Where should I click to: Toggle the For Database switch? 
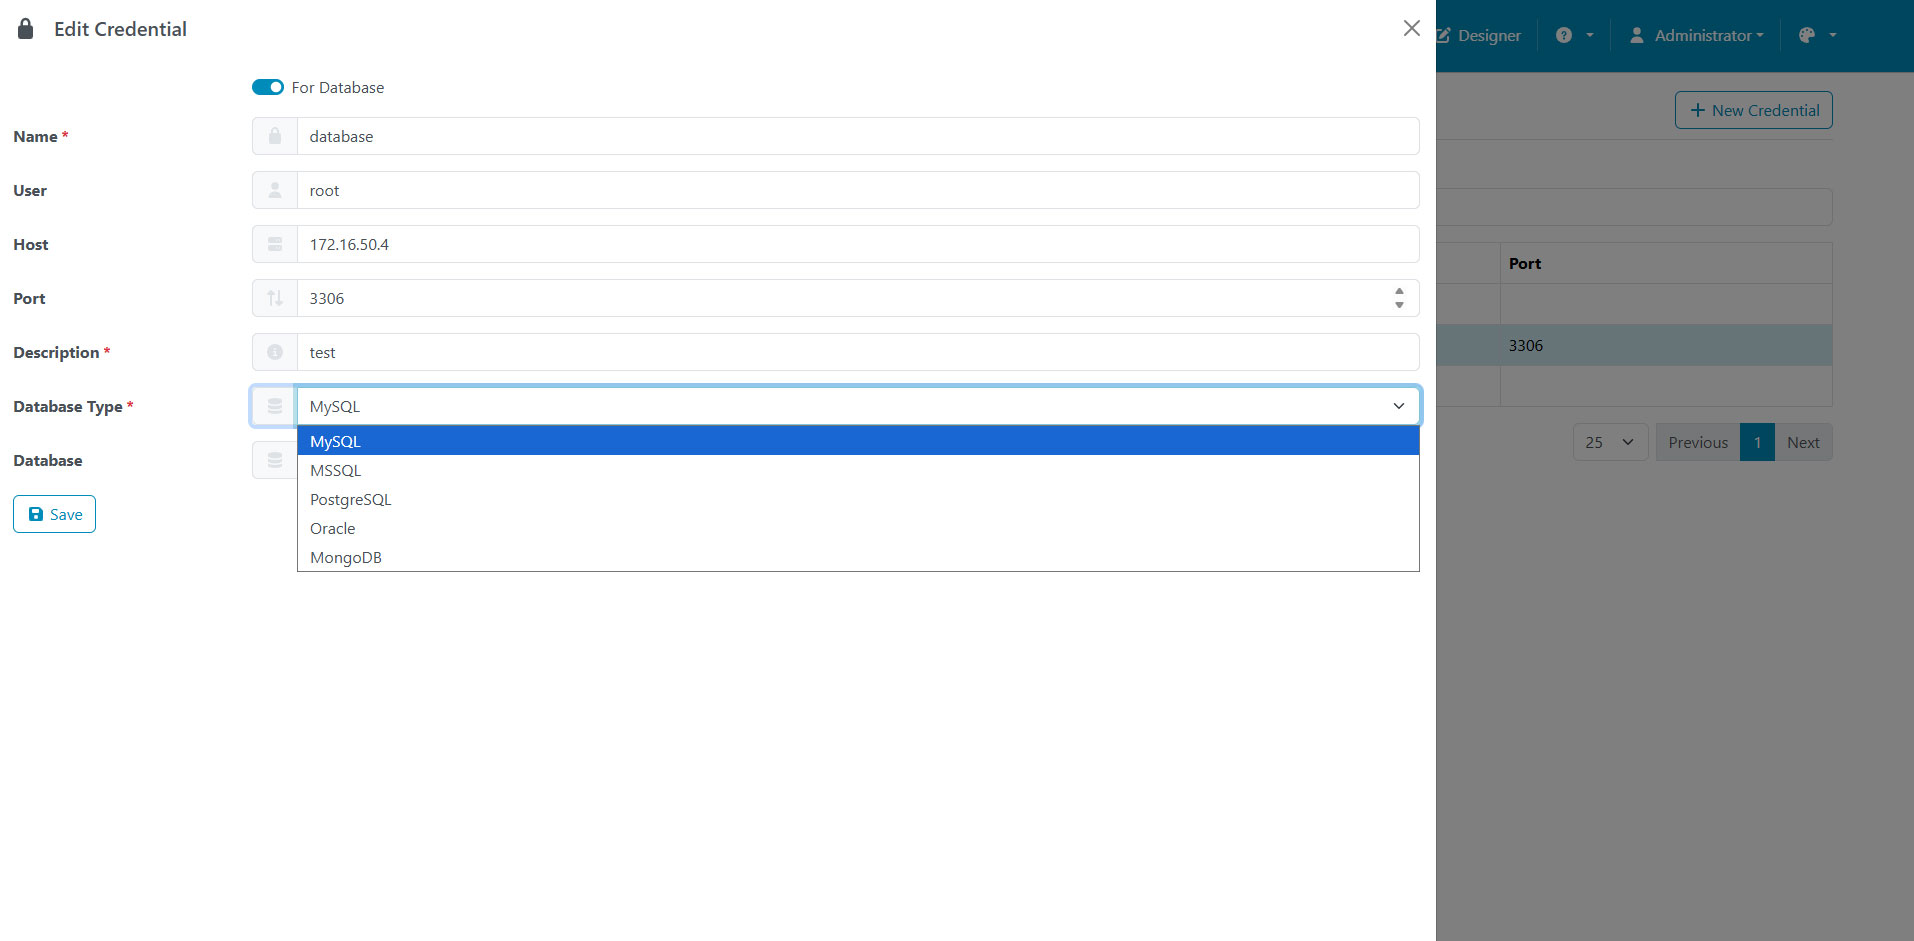268,87
